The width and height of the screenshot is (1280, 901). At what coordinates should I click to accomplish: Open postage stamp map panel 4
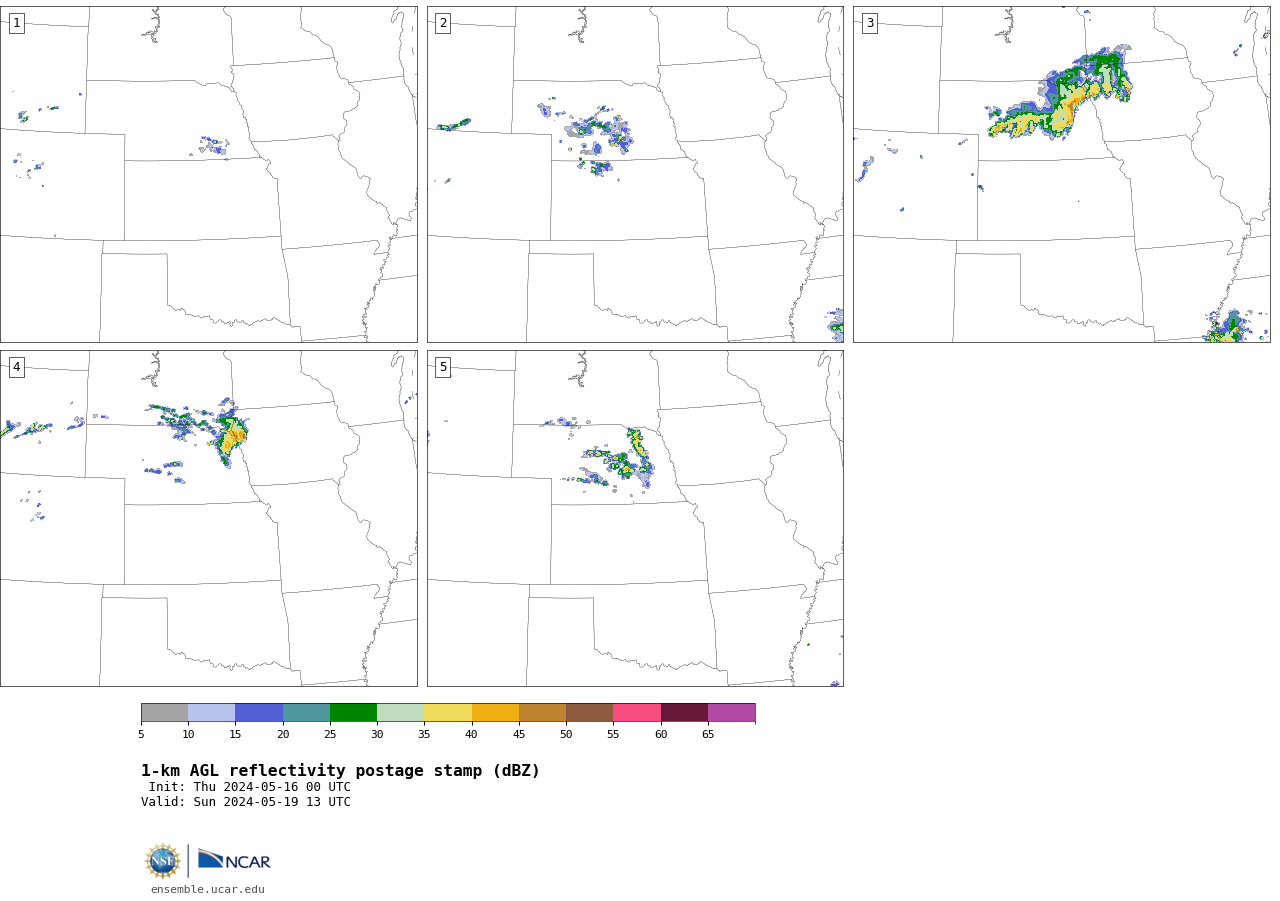[209, 518]
